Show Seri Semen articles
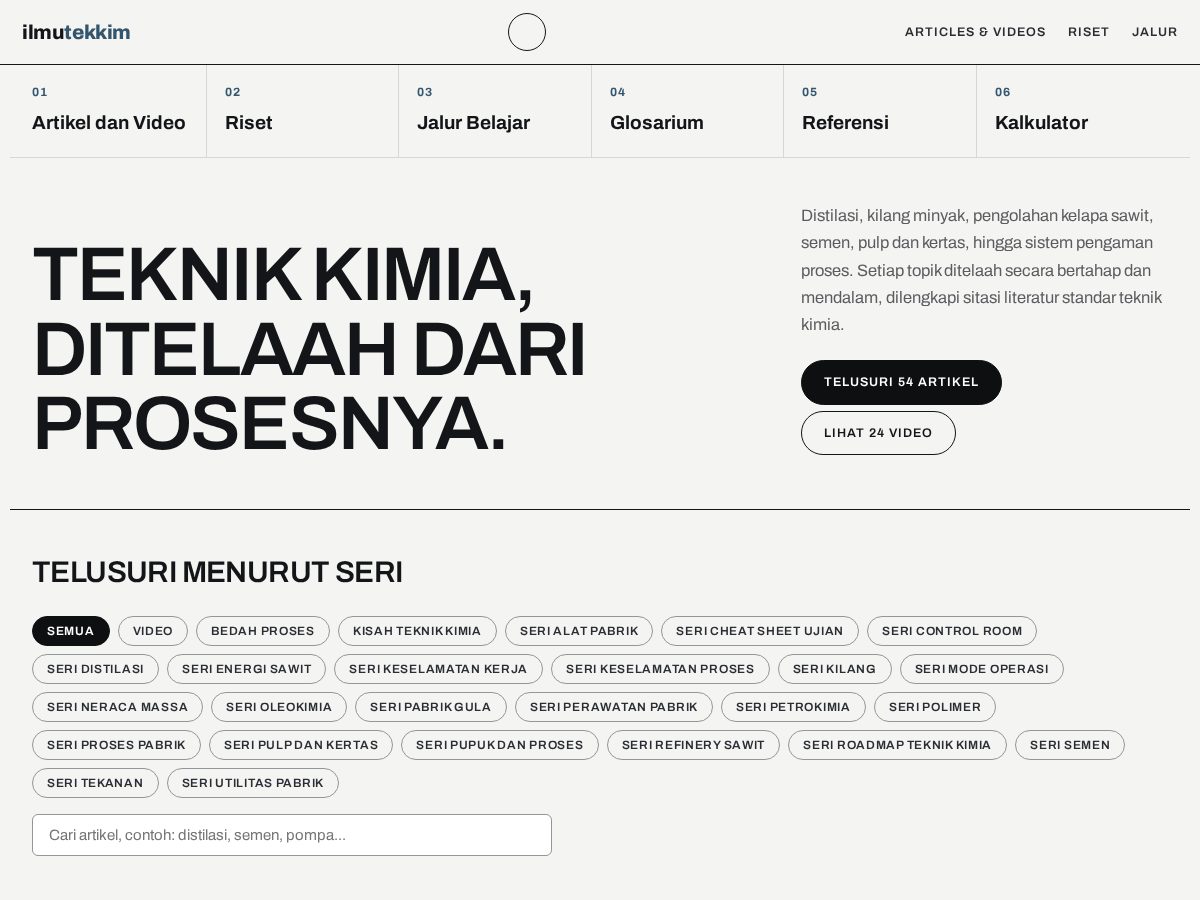This screenshot has width=1200, height=900. [1070, 745]
